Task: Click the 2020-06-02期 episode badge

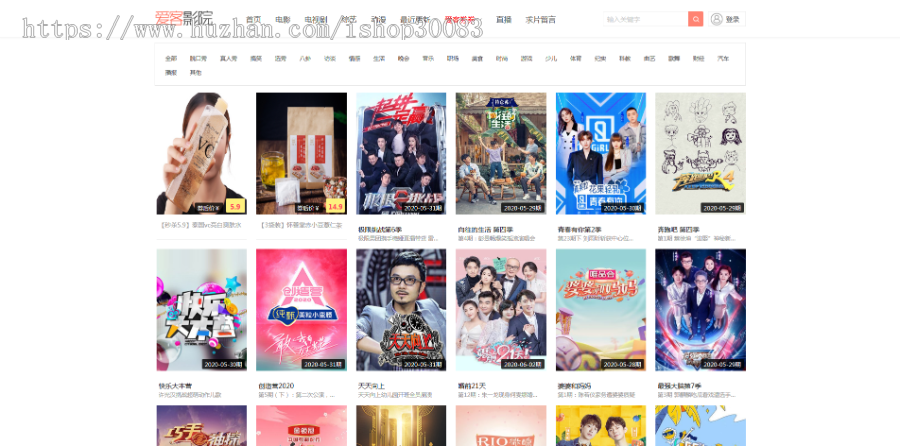Action: pos(522,364)
